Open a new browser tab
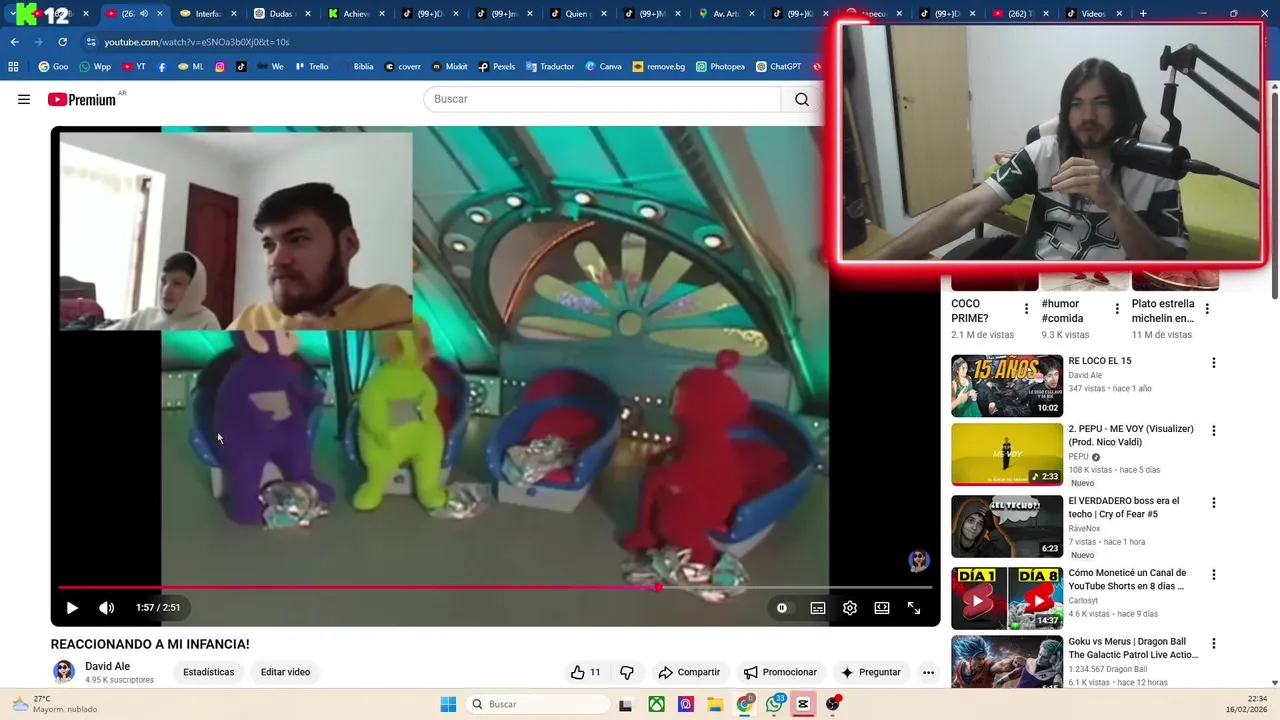 pos(1143,14)
